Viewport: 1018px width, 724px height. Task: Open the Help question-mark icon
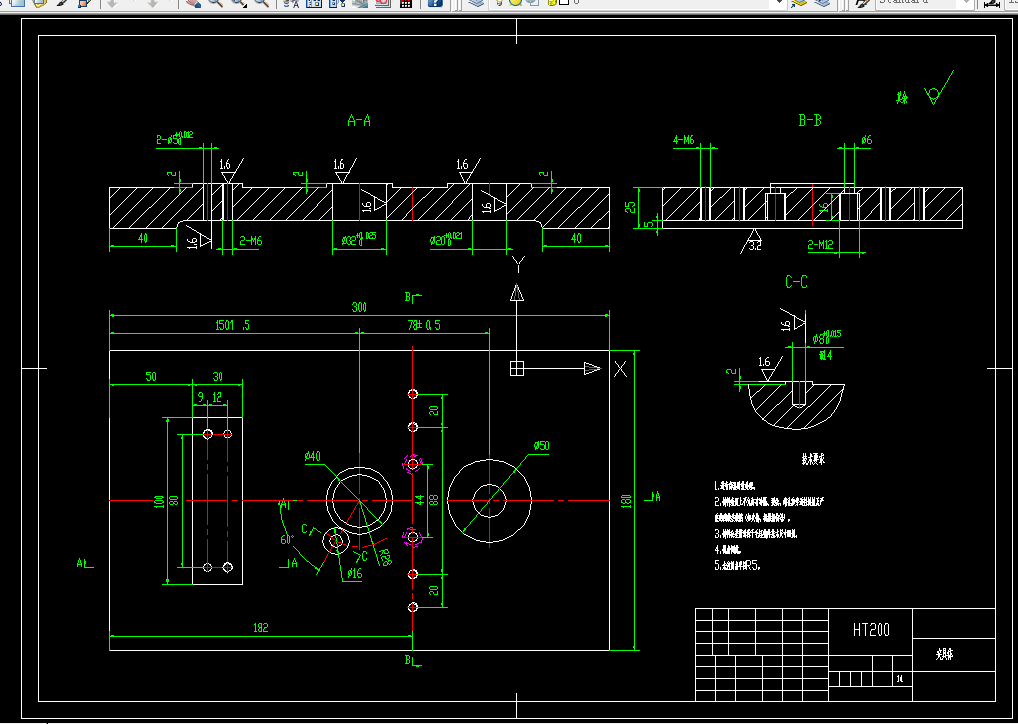pyautogui.click(x=436, y=3)
